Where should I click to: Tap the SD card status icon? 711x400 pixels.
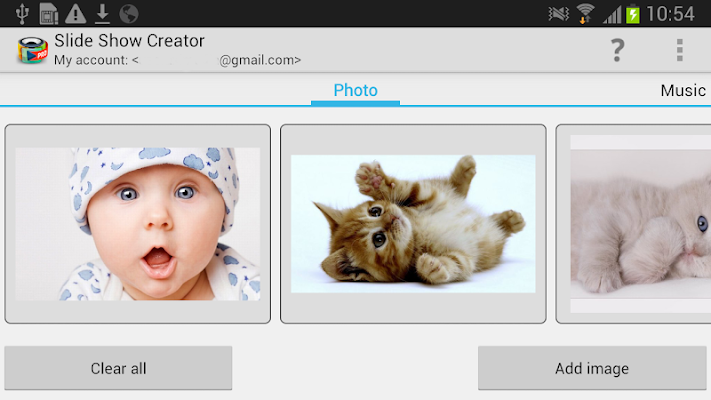coord(49,13)
